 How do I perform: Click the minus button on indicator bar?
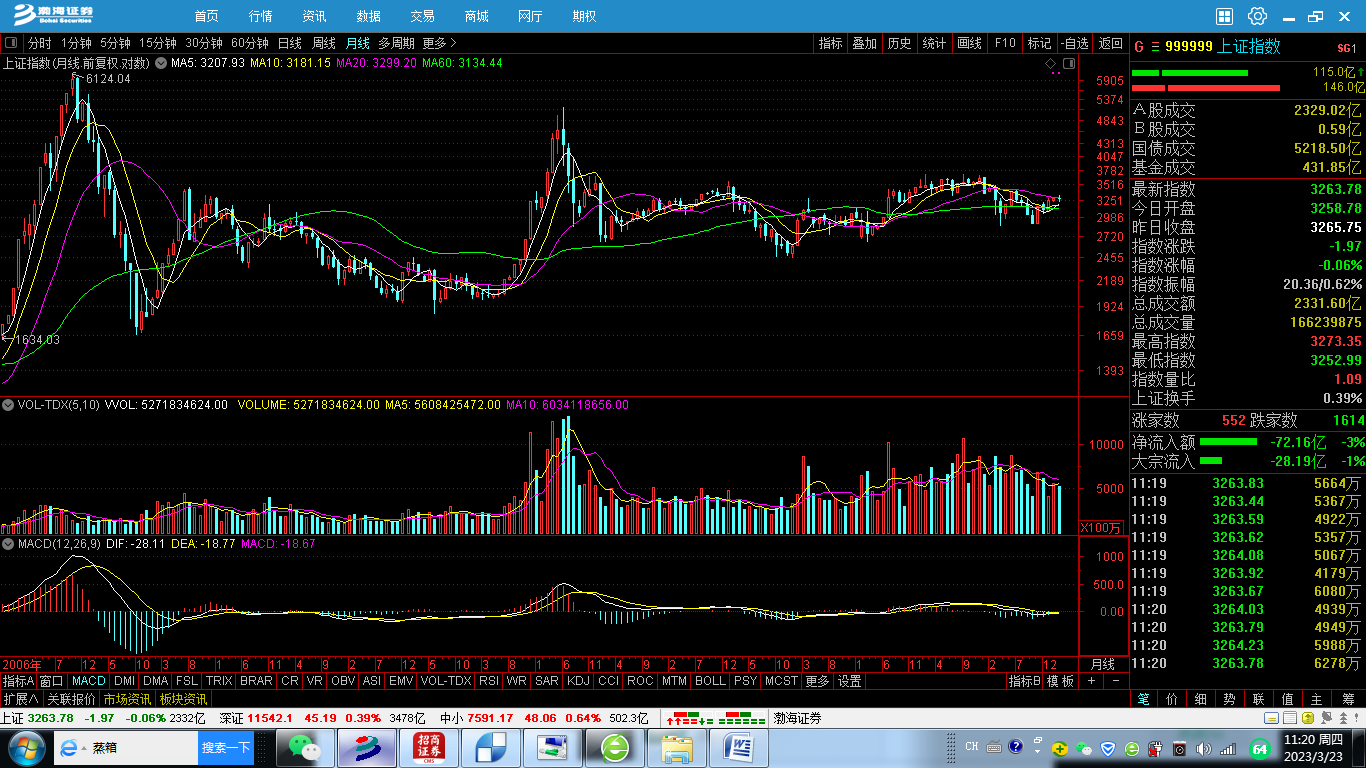[1118, 681]
